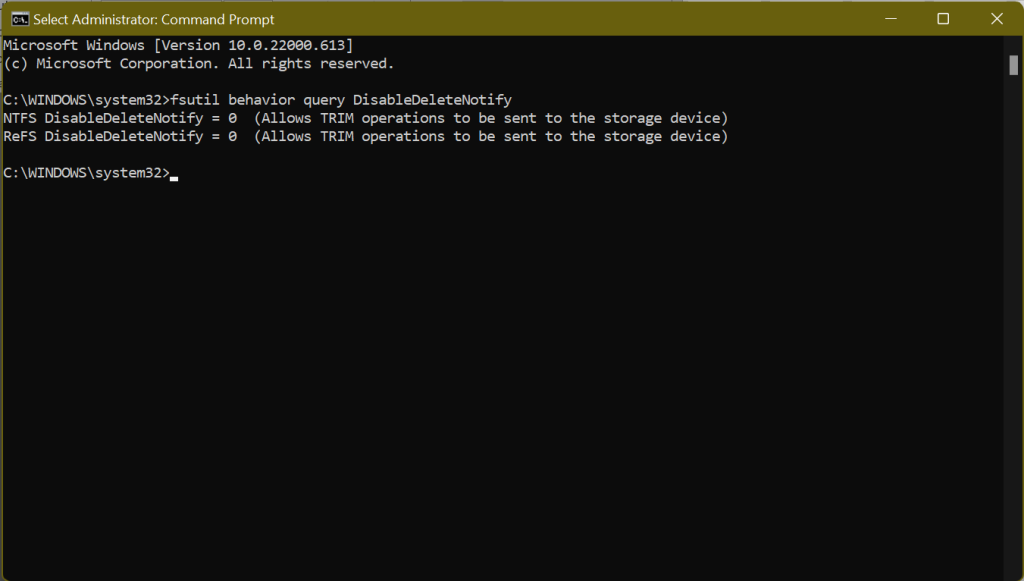Click the Windows version number 10.0.22000.613
The image size is (1024, 581).
point(287,46)
